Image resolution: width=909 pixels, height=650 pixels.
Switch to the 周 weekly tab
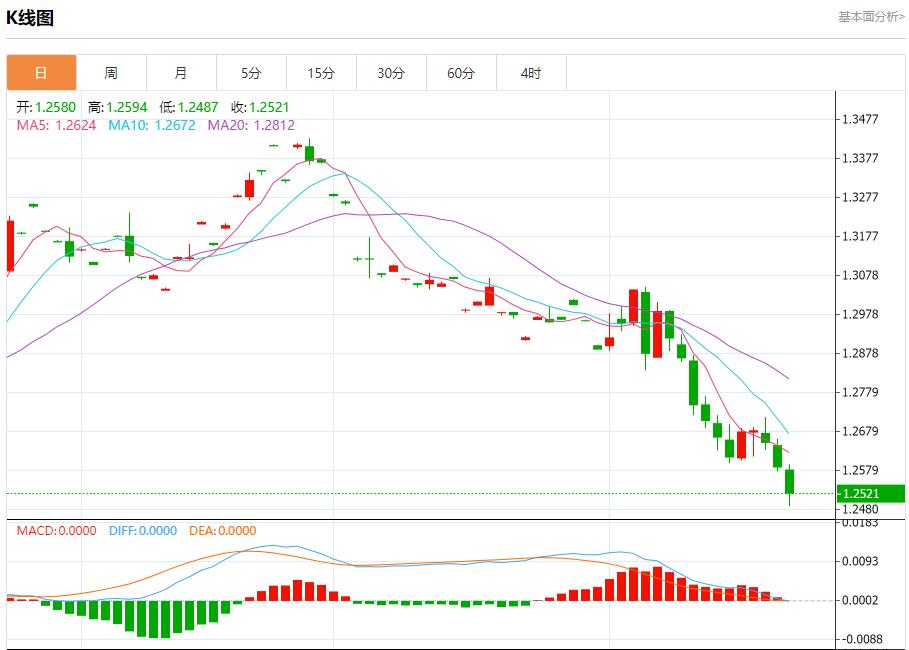pos(111,73)
